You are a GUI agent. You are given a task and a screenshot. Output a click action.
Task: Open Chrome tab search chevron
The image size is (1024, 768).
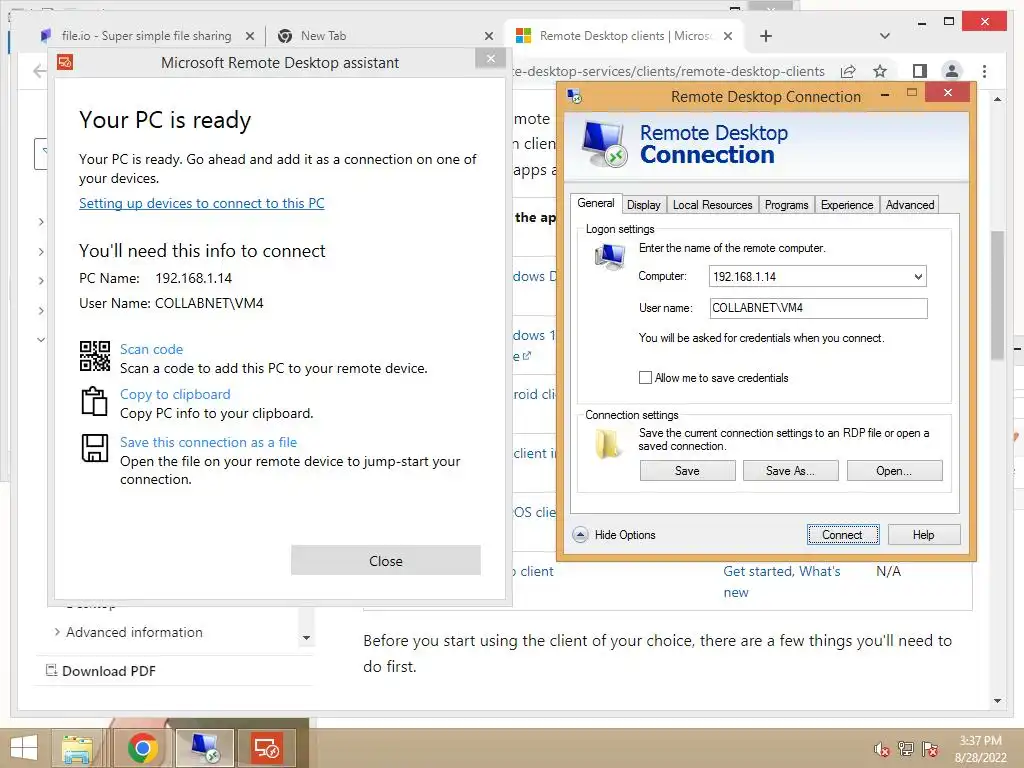884,36
